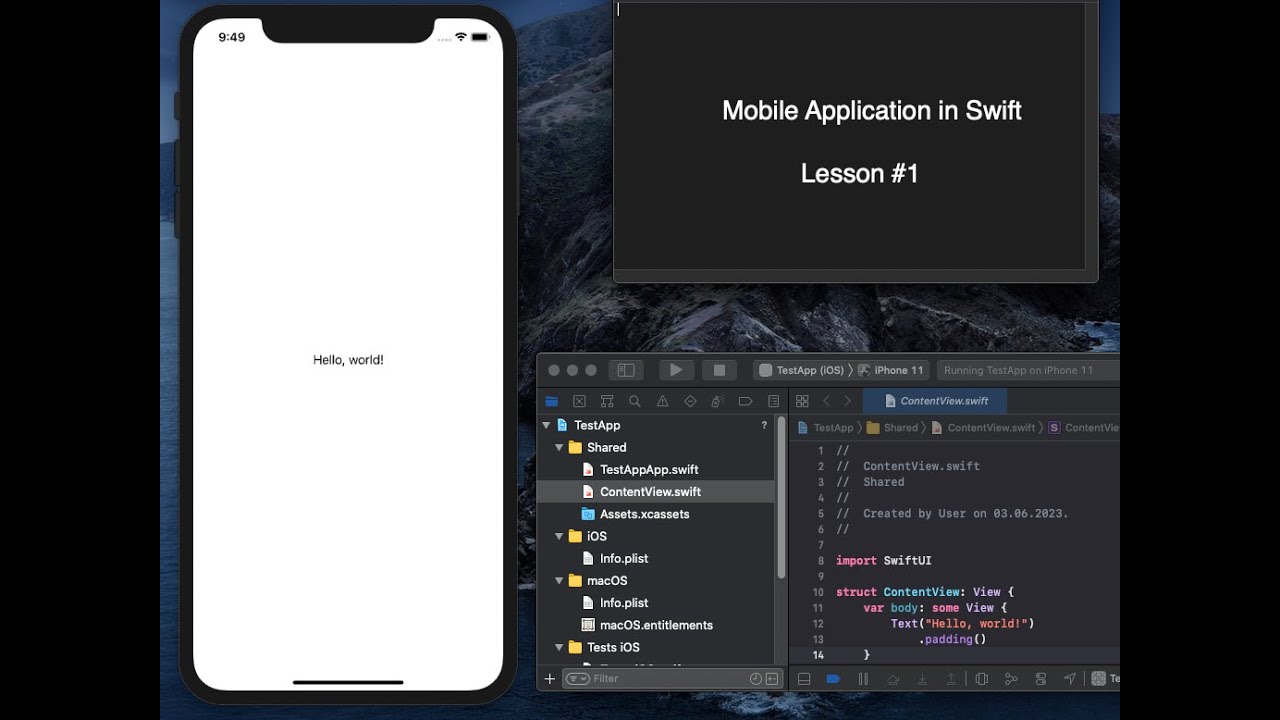Open the related items grid menu
This screenshot has width=1280, height=720.
tap(802, 401)
